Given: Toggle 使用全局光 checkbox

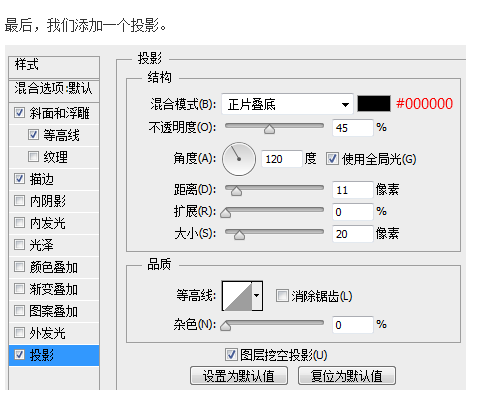Looking at the screenshot, I should (332, 159).
